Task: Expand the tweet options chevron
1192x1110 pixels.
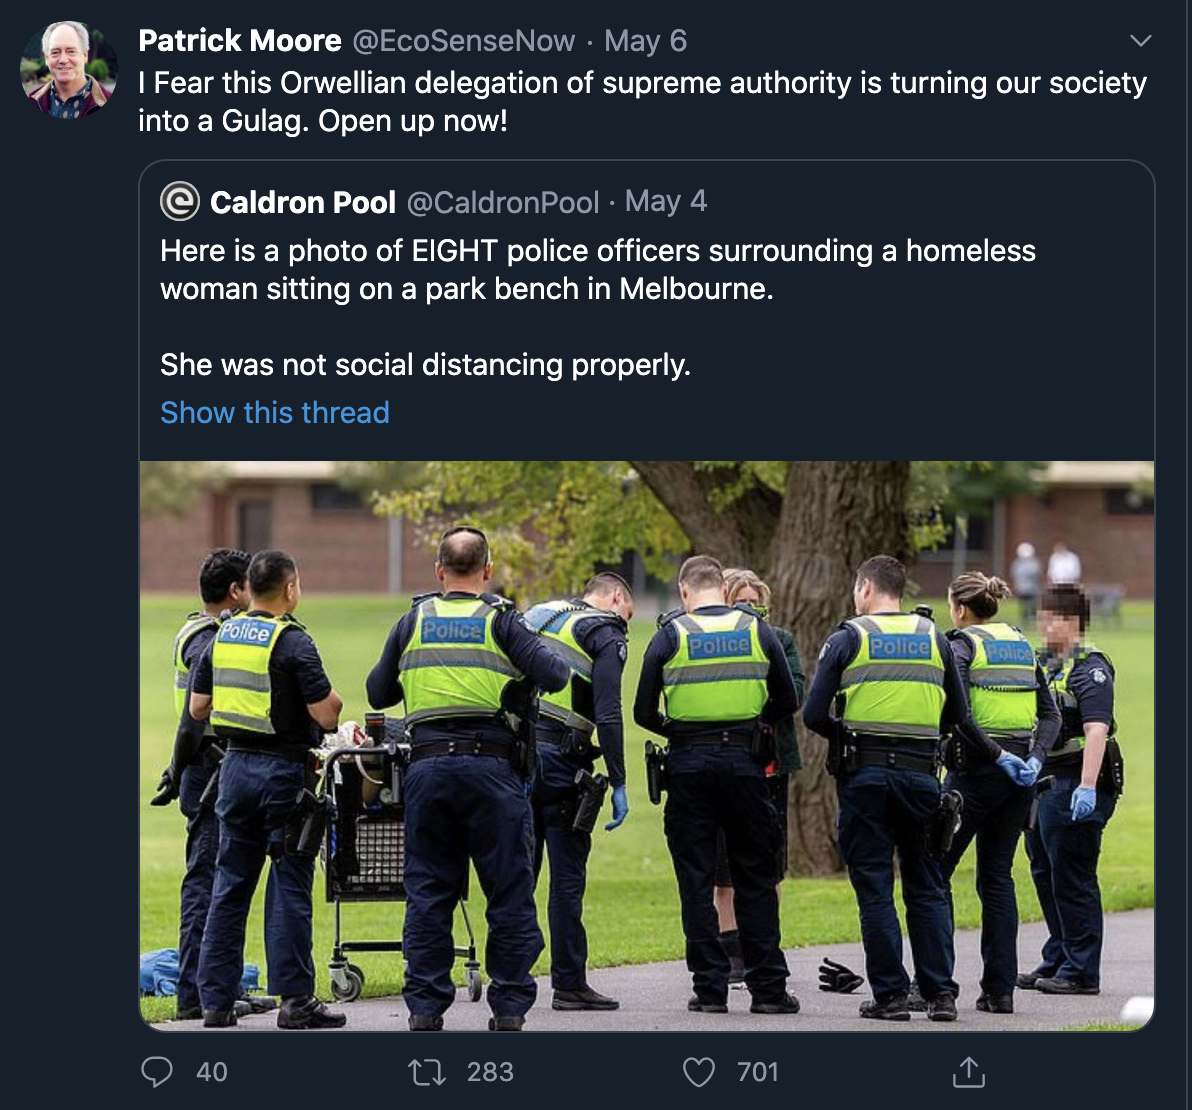Action: (1140, 40)
